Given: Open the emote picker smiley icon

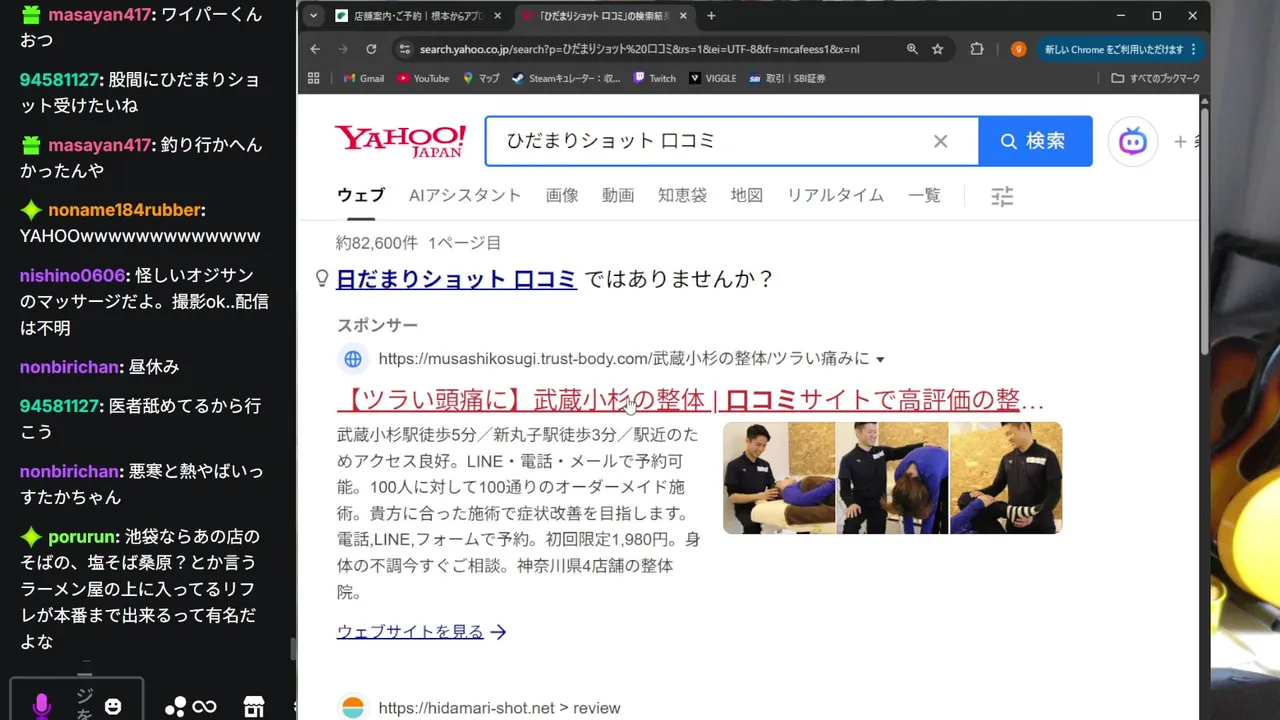Looking at the screenshot, I should coord(113,707).
